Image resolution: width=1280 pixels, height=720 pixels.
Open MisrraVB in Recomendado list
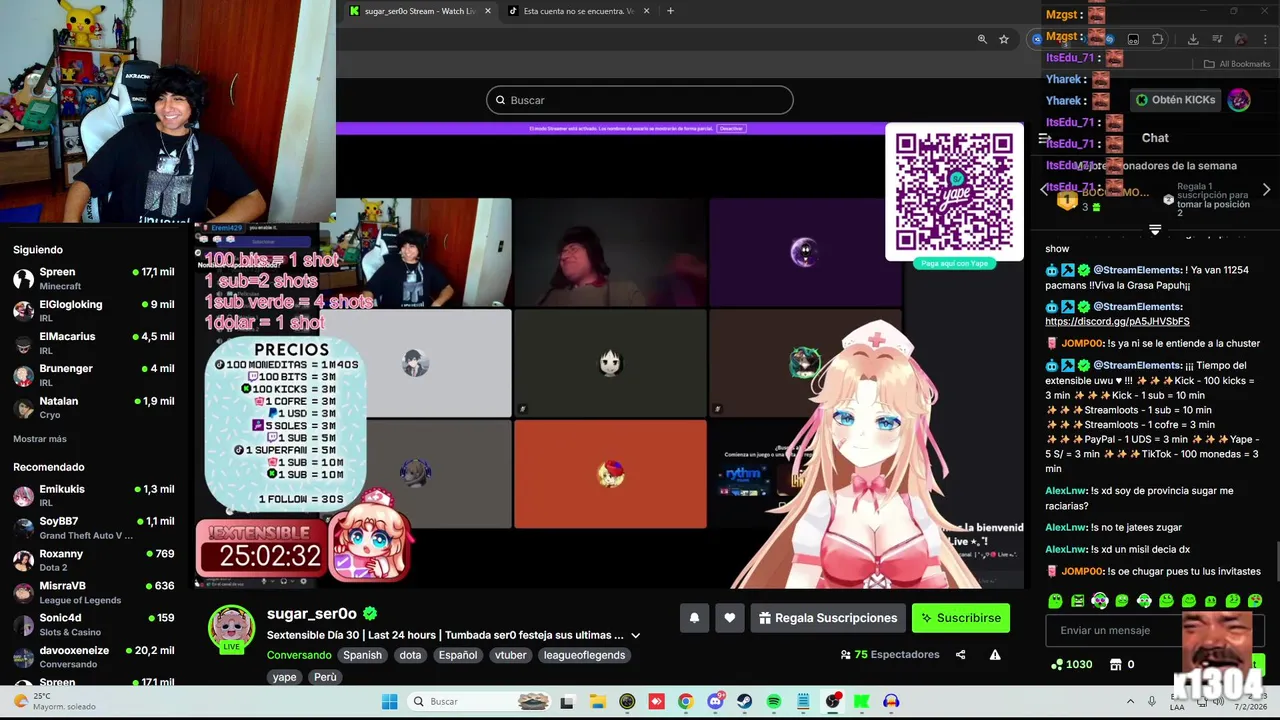94,592
